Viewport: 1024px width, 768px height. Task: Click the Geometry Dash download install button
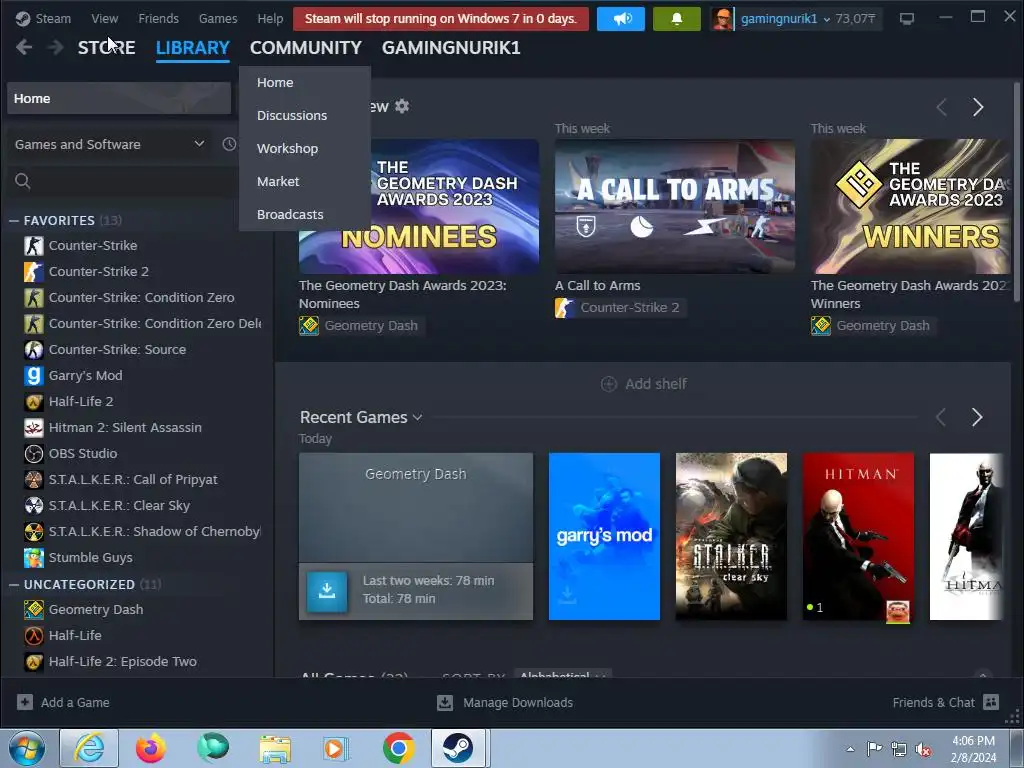point(327,591)
